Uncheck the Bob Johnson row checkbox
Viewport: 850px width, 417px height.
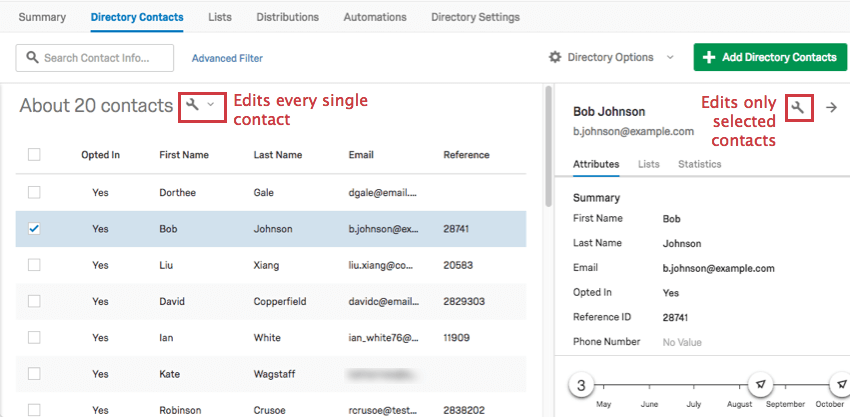(x=34, y=229)
